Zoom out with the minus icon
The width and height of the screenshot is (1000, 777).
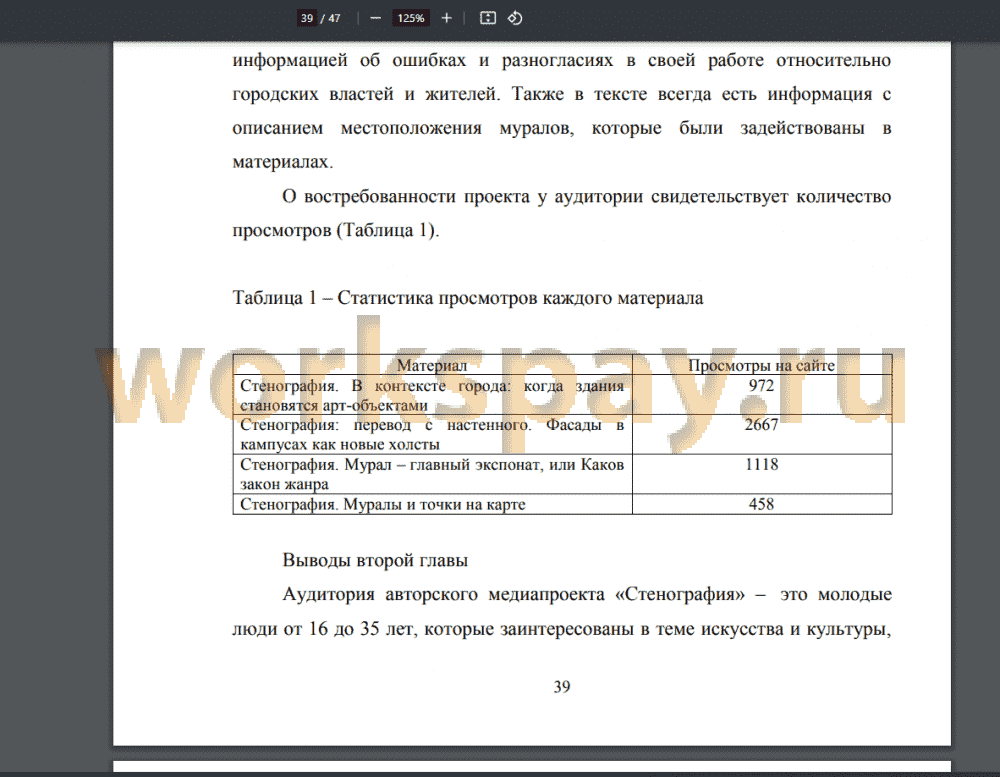[x=376, y=18]
